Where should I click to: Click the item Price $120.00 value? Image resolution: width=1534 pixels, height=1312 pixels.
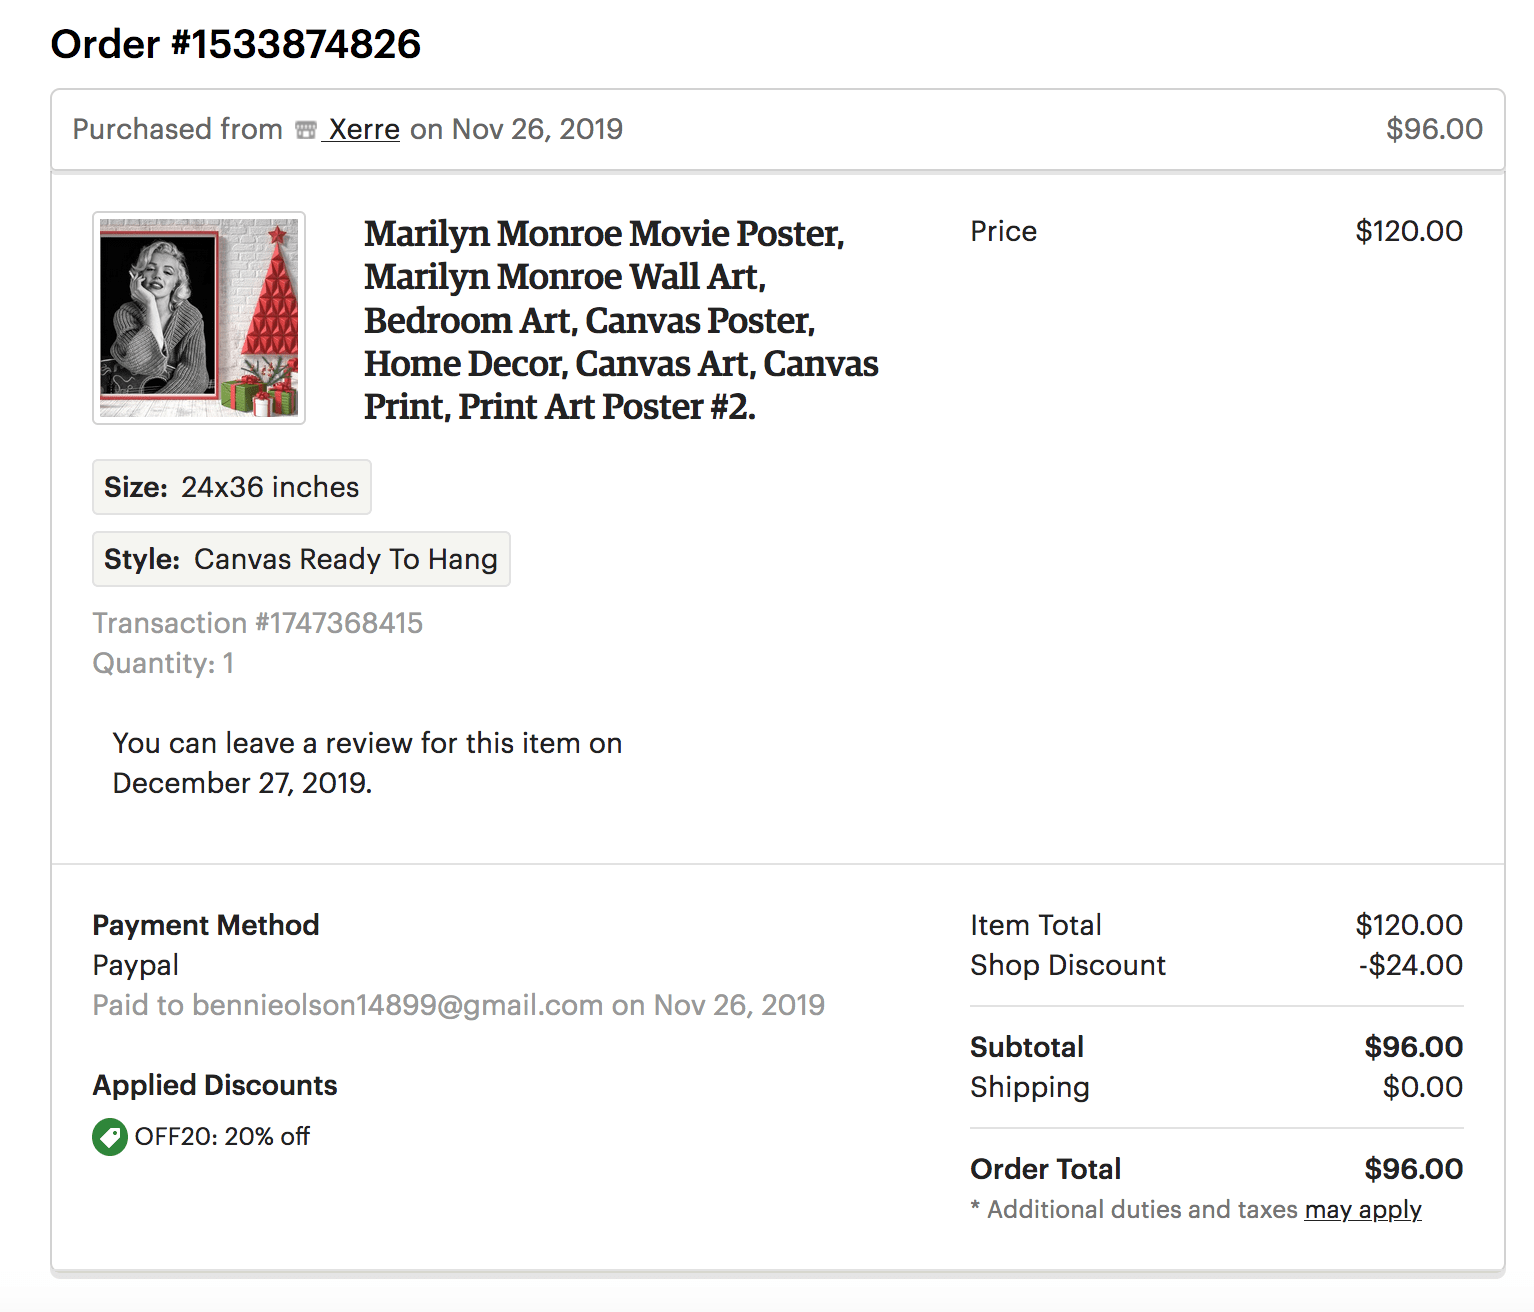(1408, 231)
